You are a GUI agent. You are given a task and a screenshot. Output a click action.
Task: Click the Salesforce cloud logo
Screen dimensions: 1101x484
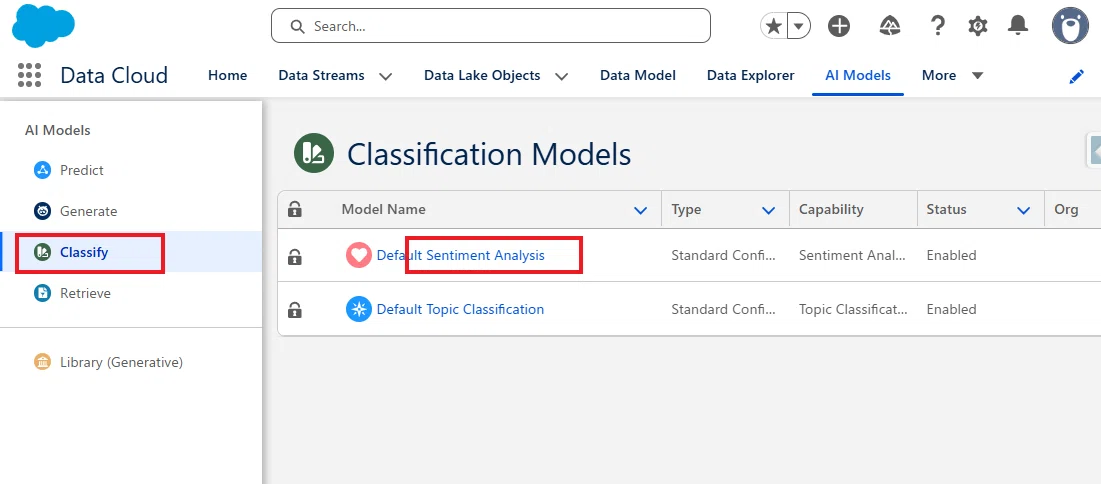point(43,25)
